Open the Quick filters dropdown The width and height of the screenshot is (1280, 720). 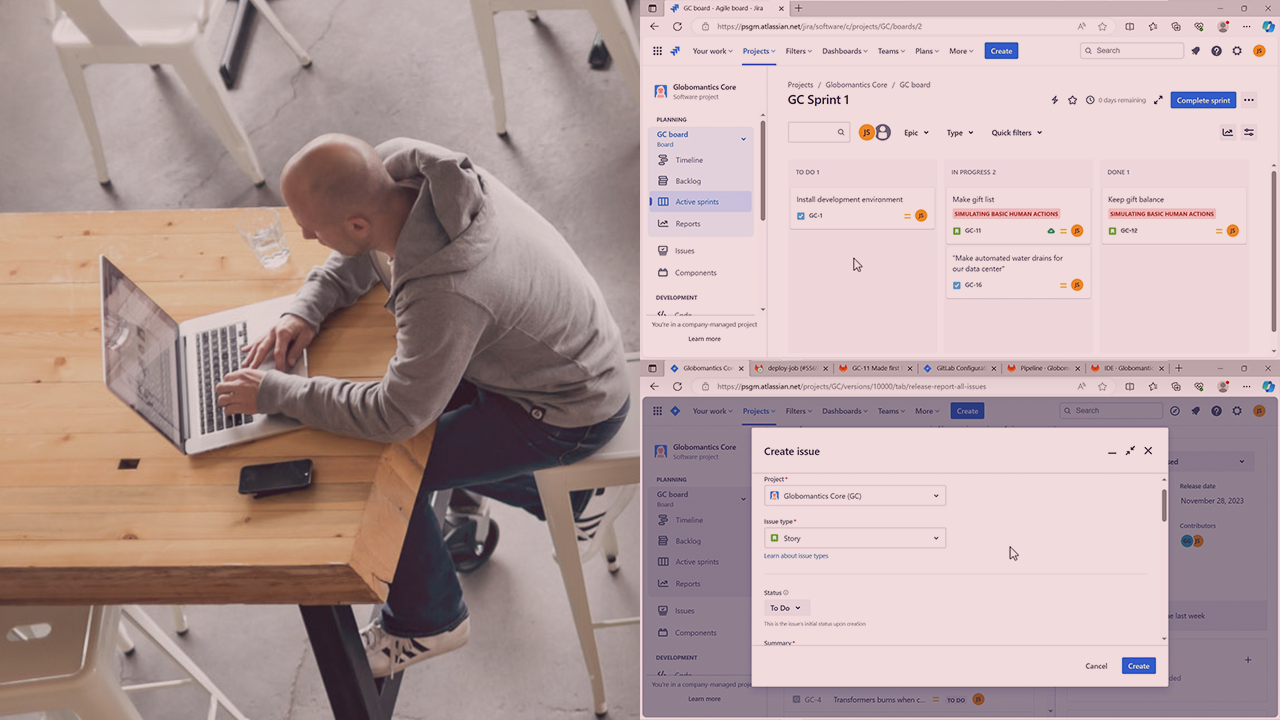click(1016, 133)
